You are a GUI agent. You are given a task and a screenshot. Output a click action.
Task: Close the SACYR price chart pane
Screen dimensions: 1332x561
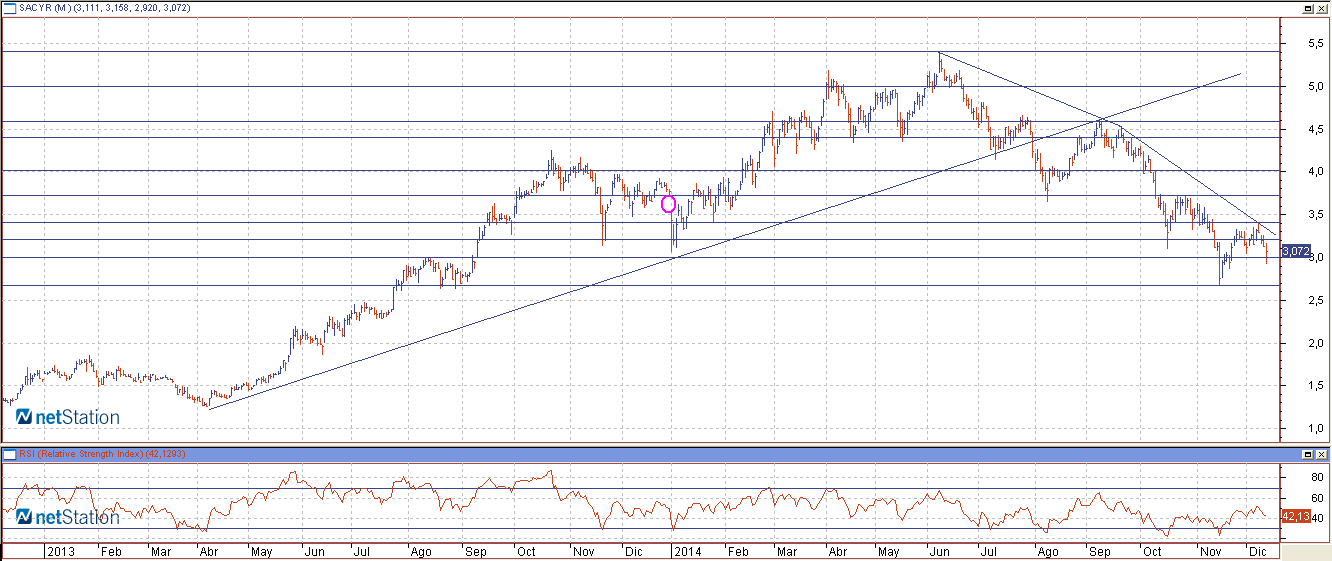(1321, 7)
